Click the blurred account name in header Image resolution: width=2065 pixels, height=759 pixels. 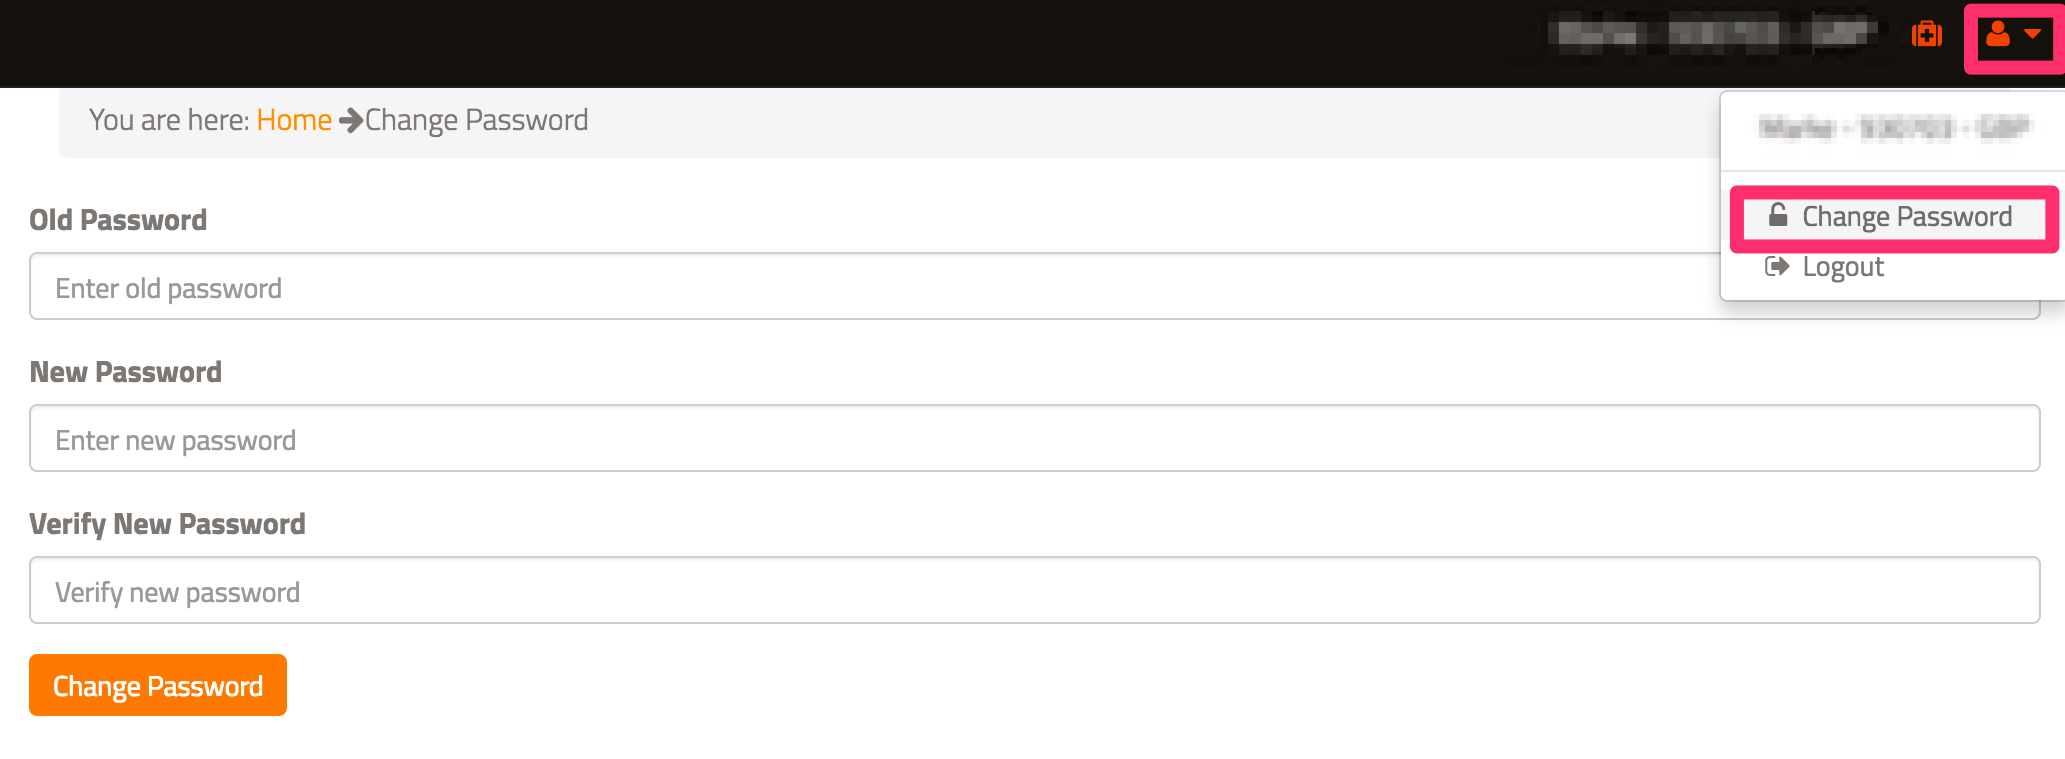point(1714,35)
